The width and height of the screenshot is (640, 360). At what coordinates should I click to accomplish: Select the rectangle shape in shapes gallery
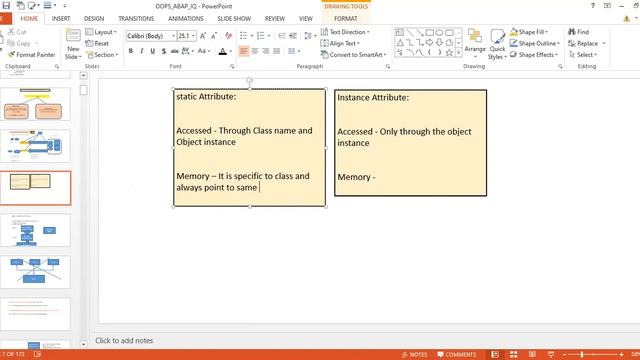tap(429, 32)
